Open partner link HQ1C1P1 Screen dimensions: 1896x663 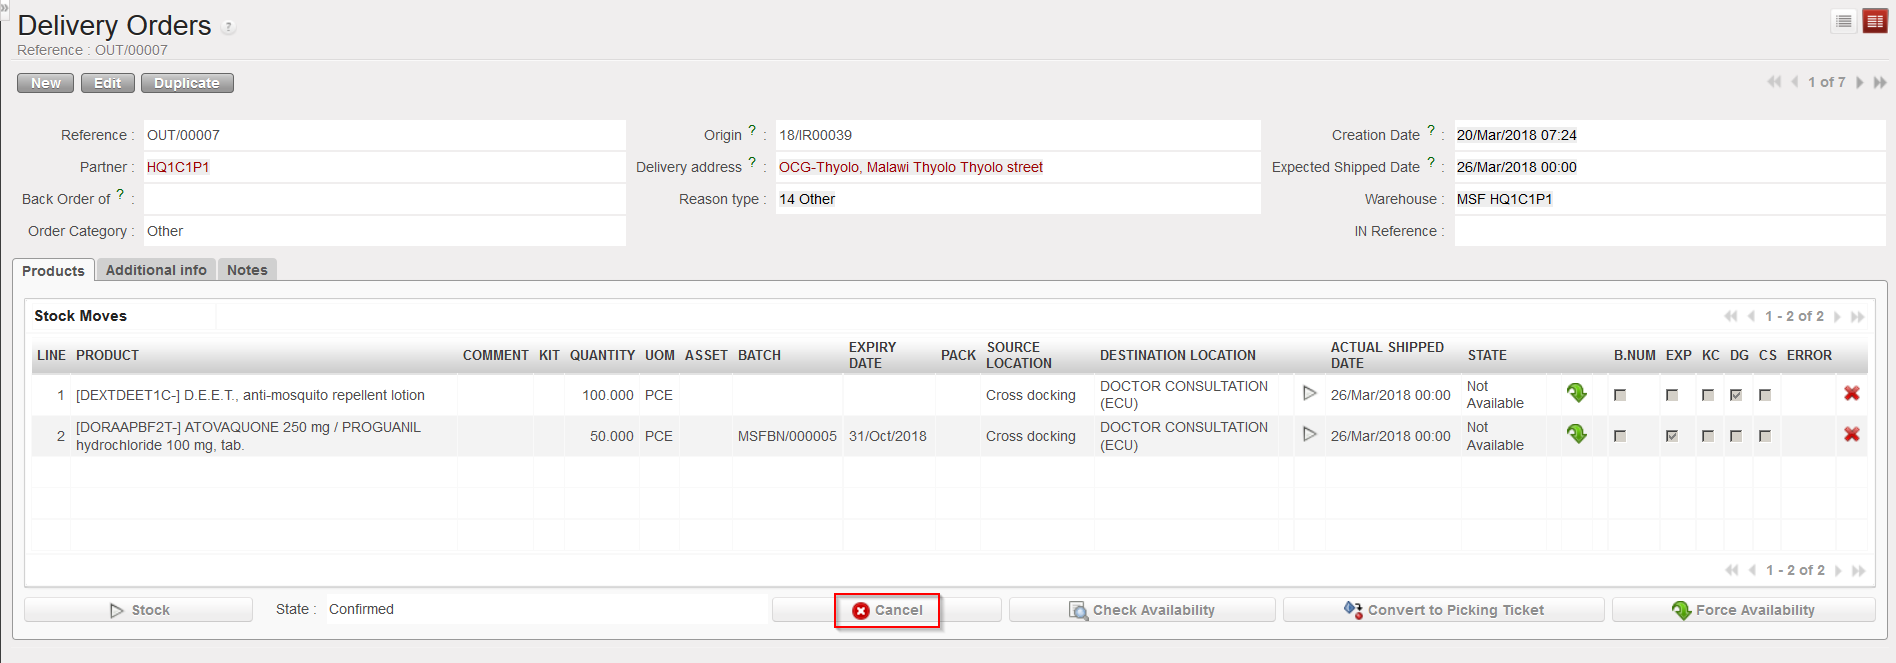pyautogui.click(x=178, y=167)
